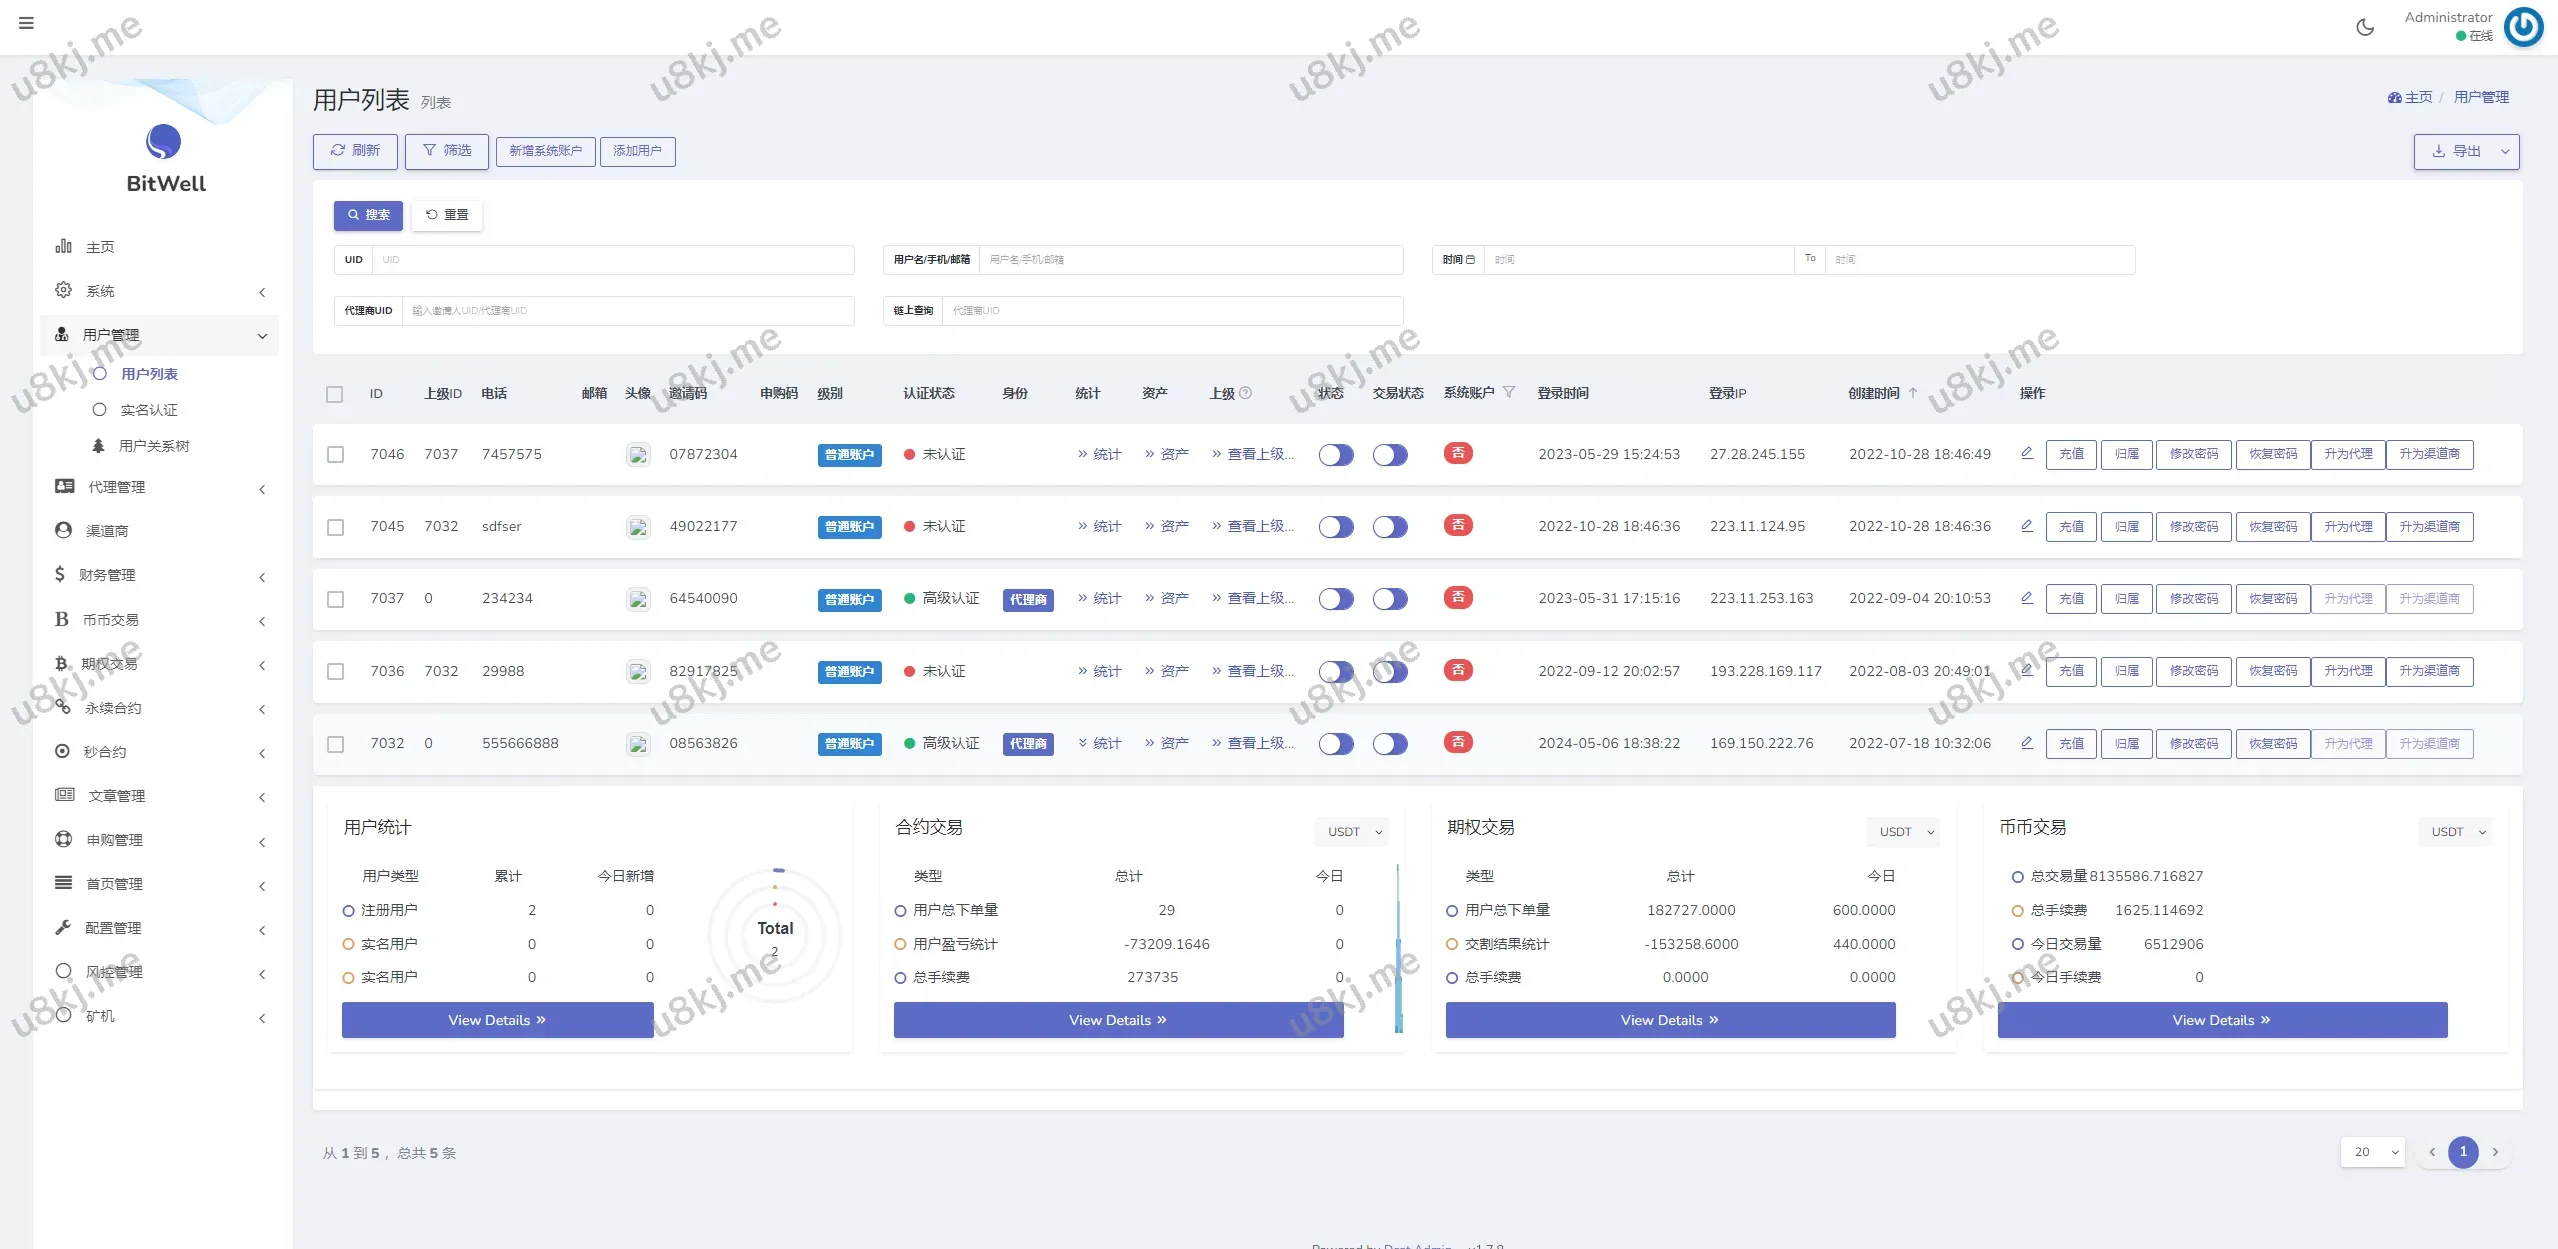Click 创建时间 sort arrow icon
The width and height of the screenshot is (2558, 1249).
(x=1913, y=393)
